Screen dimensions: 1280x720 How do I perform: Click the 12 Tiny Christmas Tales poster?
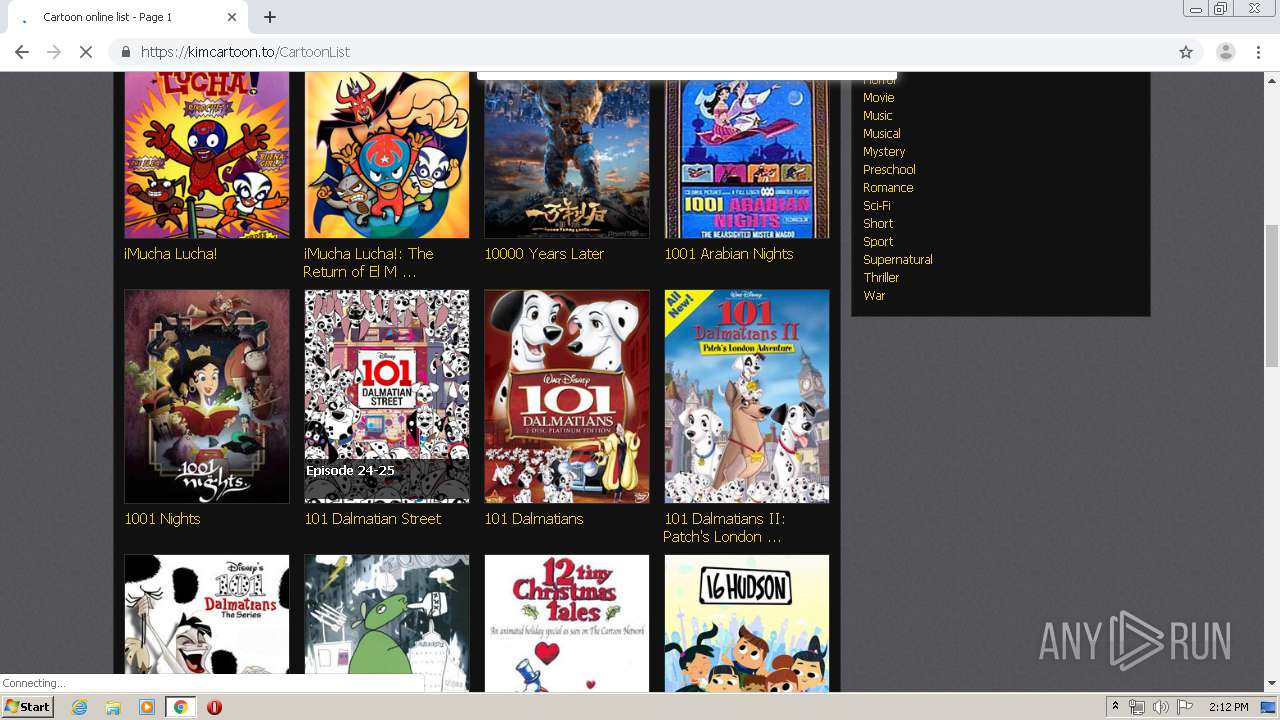(567, 623)
